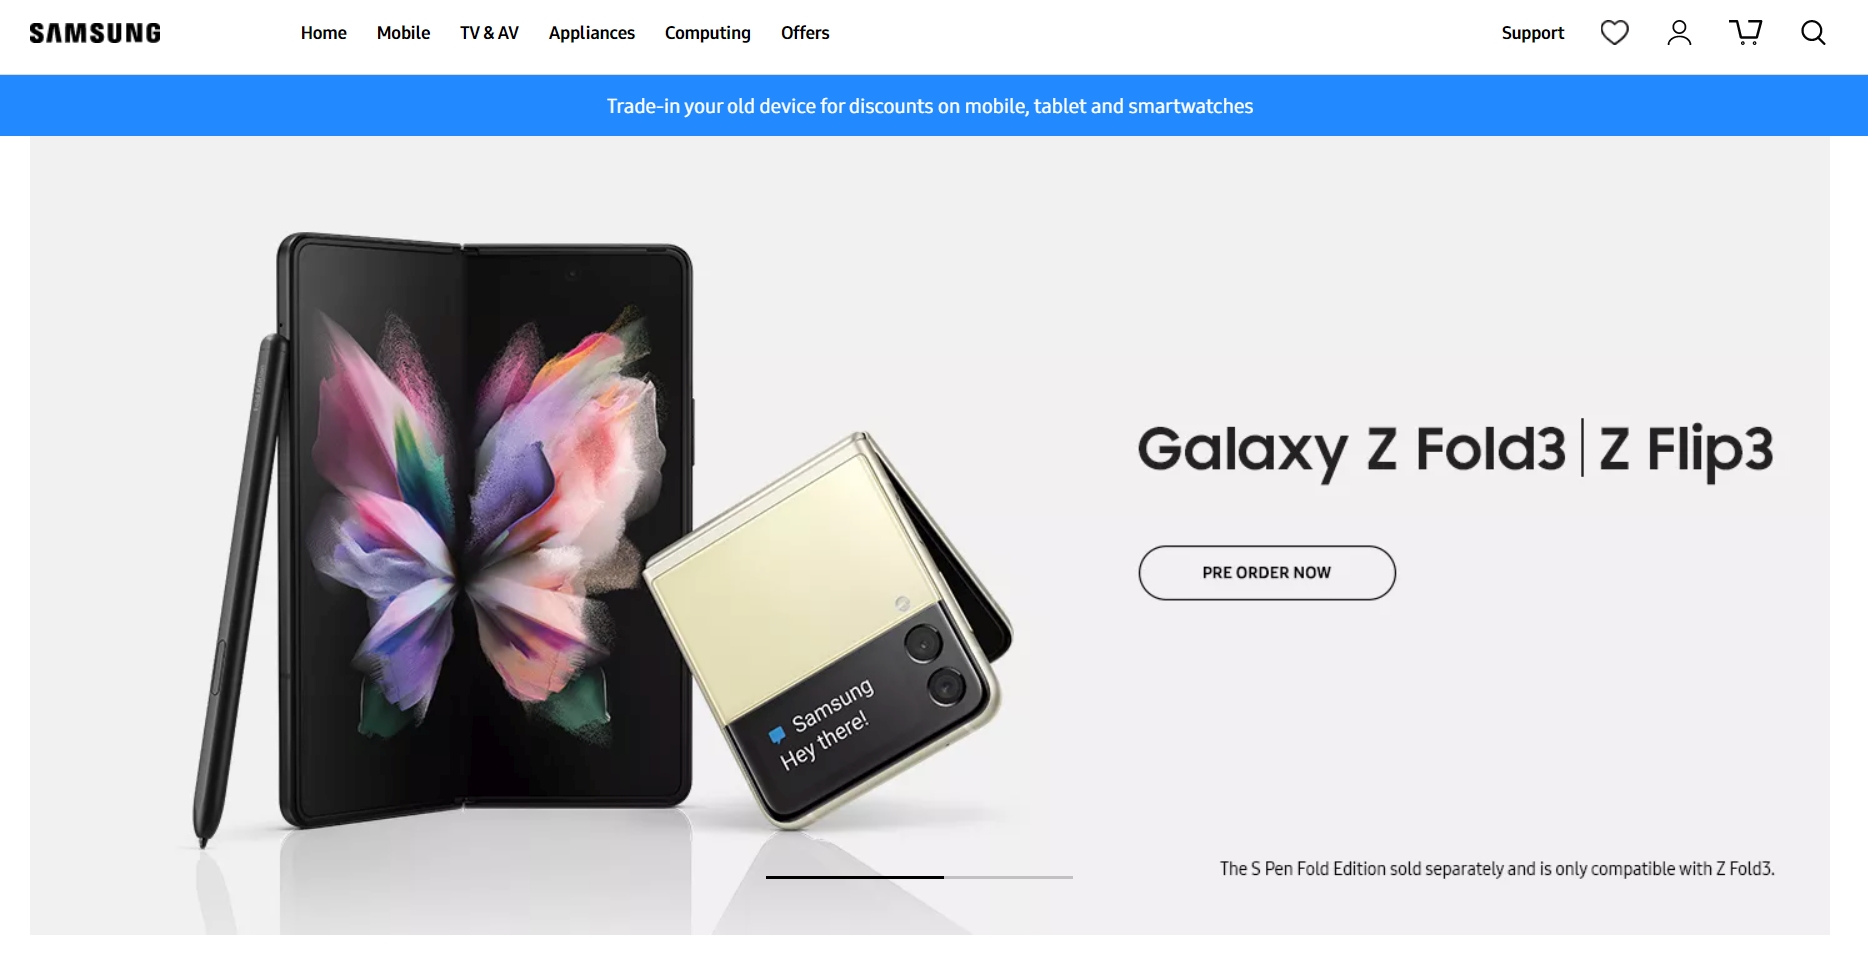Click the Support link
The height and width of the screenshot is (970, 1868).
(x=1533, y=33)
